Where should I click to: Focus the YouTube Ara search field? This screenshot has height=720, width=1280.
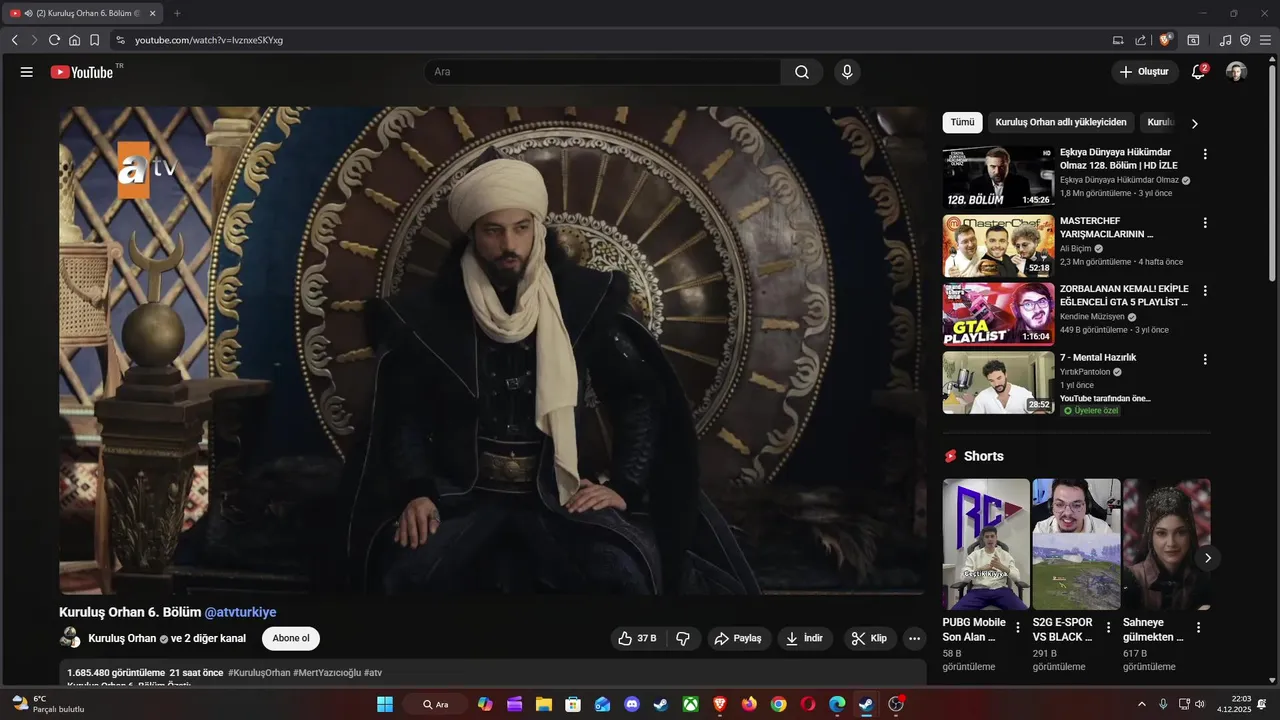click(x=603, y=72)
